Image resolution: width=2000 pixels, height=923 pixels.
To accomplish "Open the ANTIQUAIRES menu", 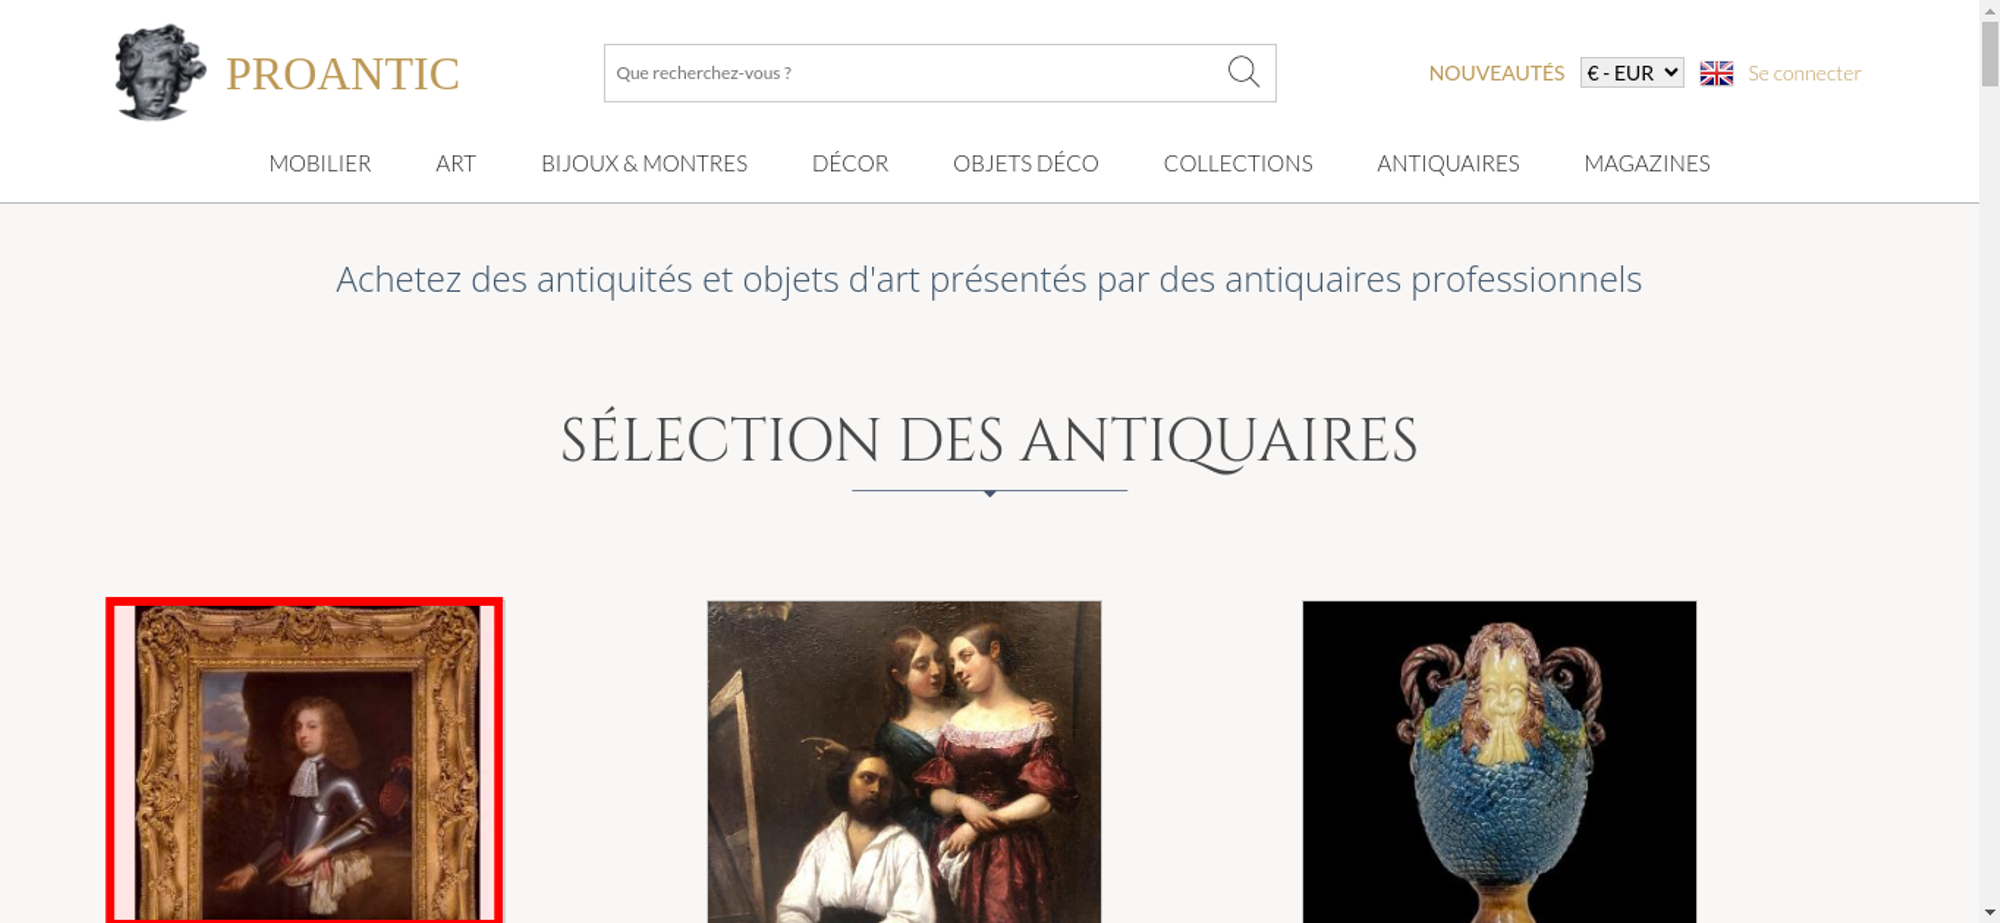I will (x=1448, y=163).
